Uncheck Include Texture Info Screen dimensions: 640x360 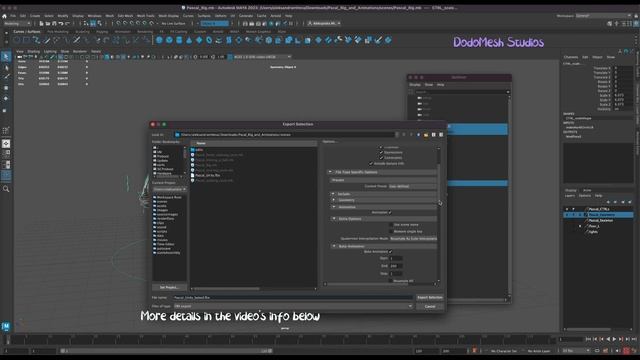point(371,163)
